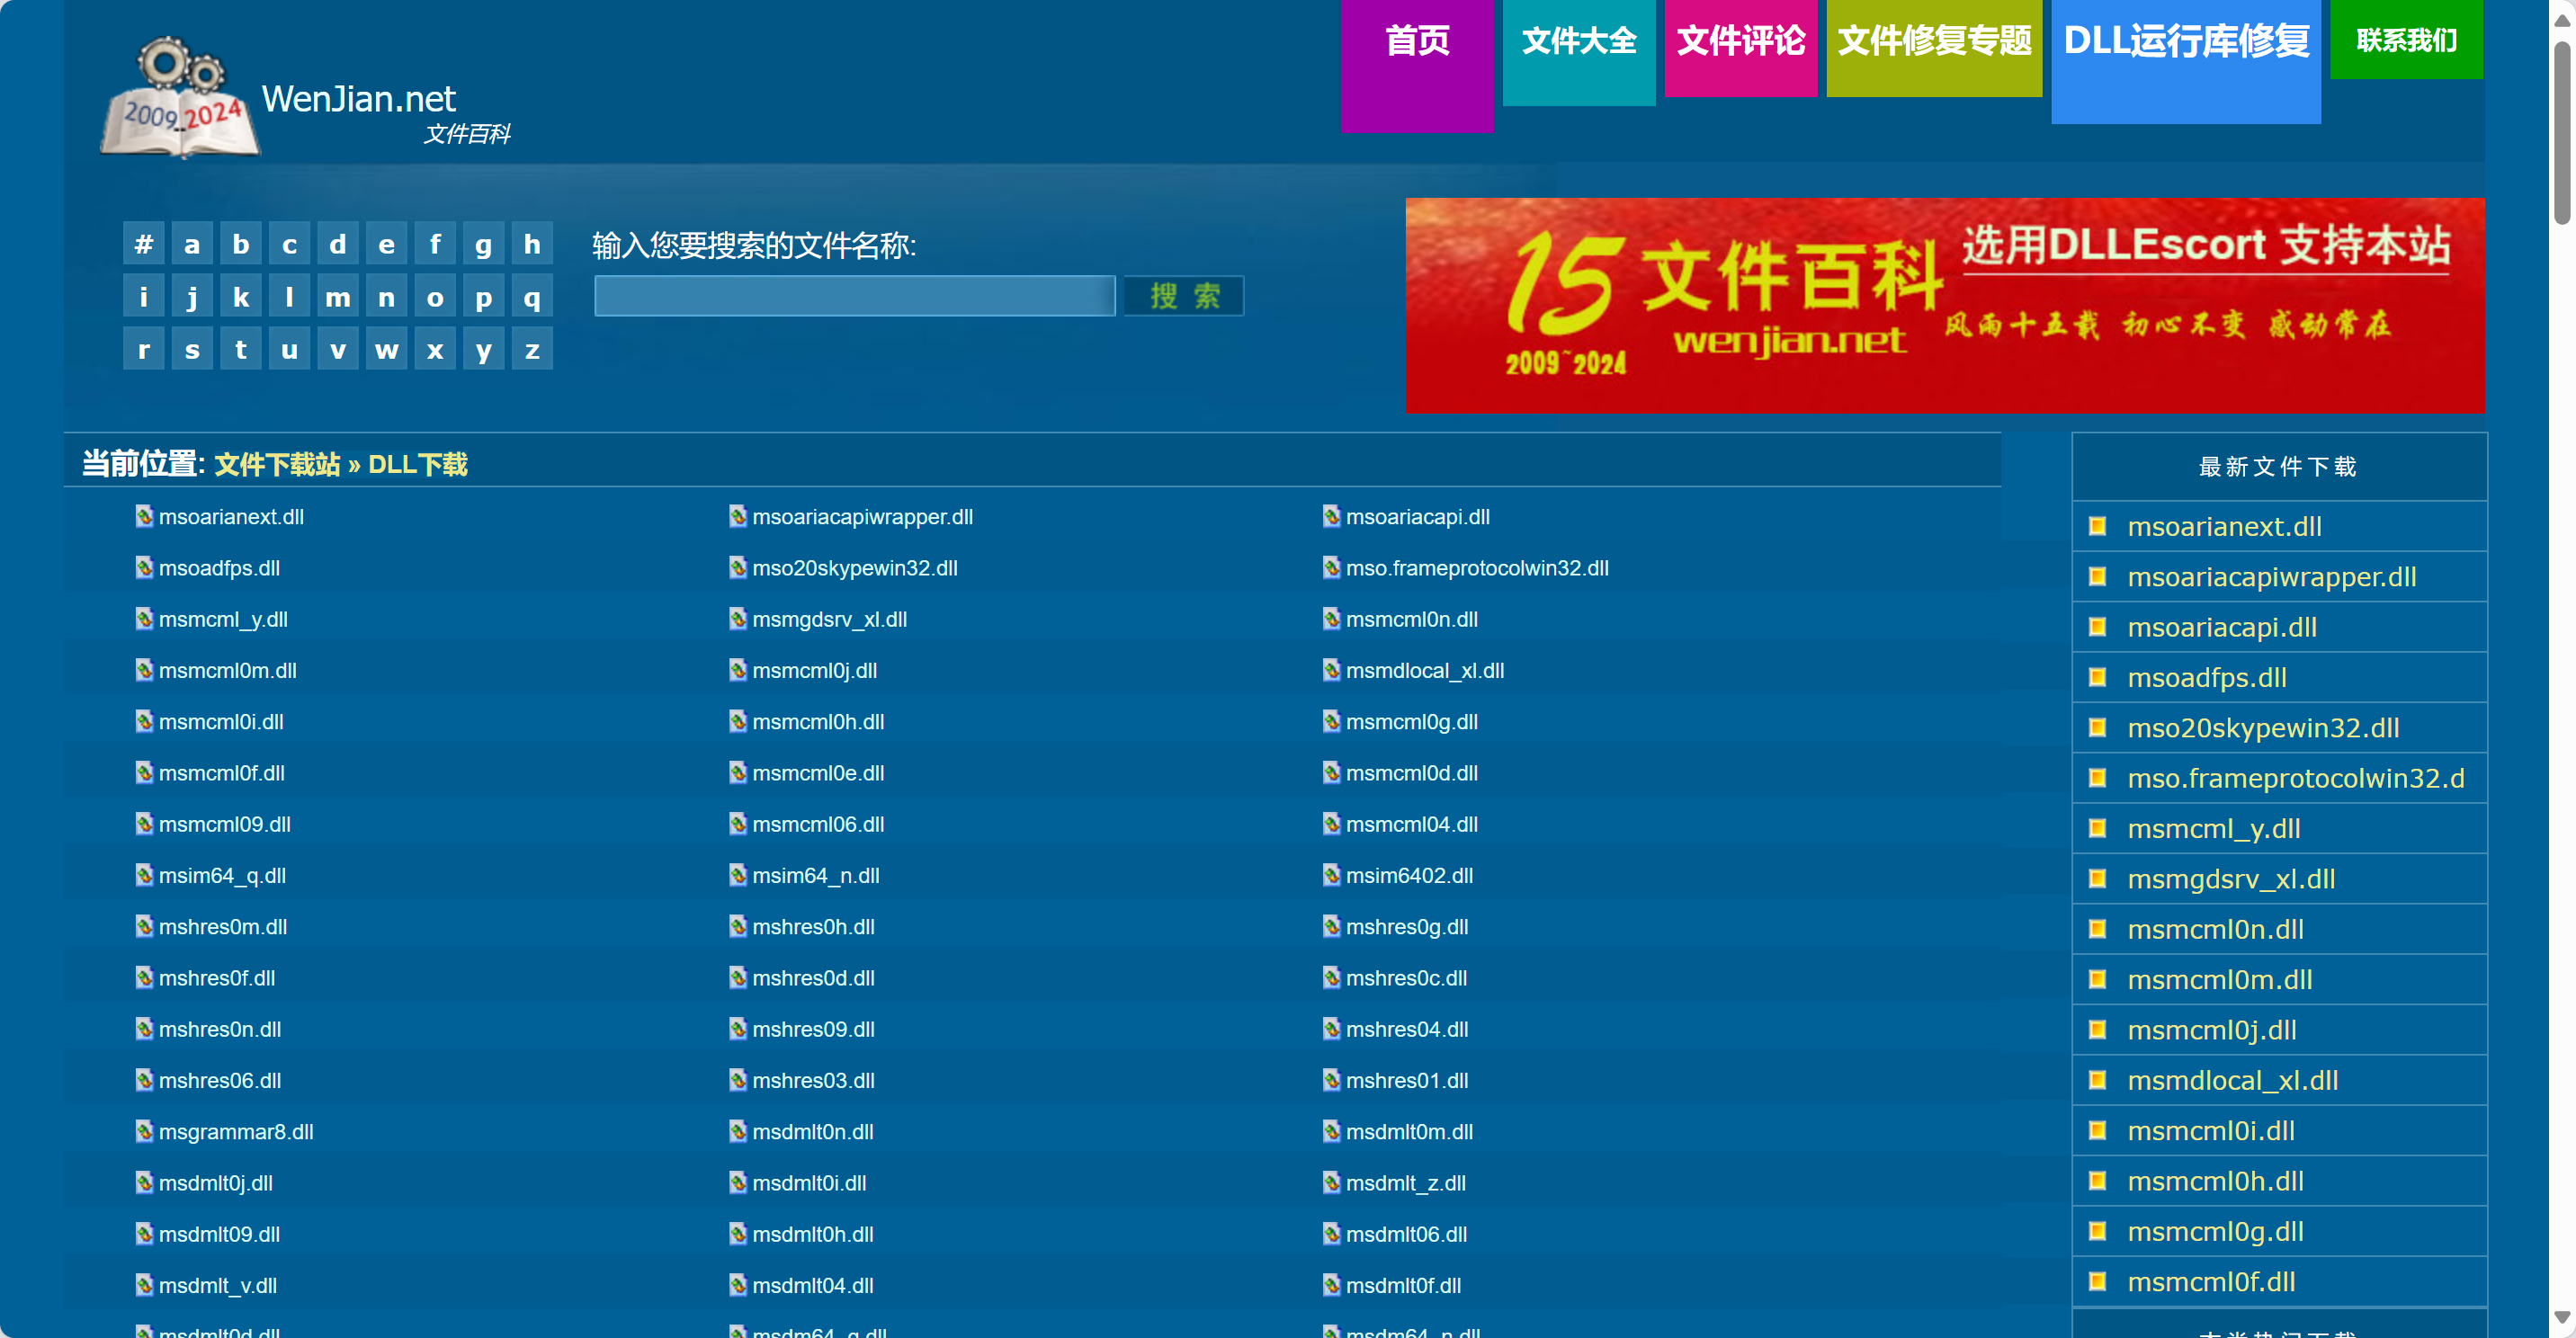The width and height of the screenshot is (2576, 1338).
Task: Select the letter a index button
Action: 192,244
